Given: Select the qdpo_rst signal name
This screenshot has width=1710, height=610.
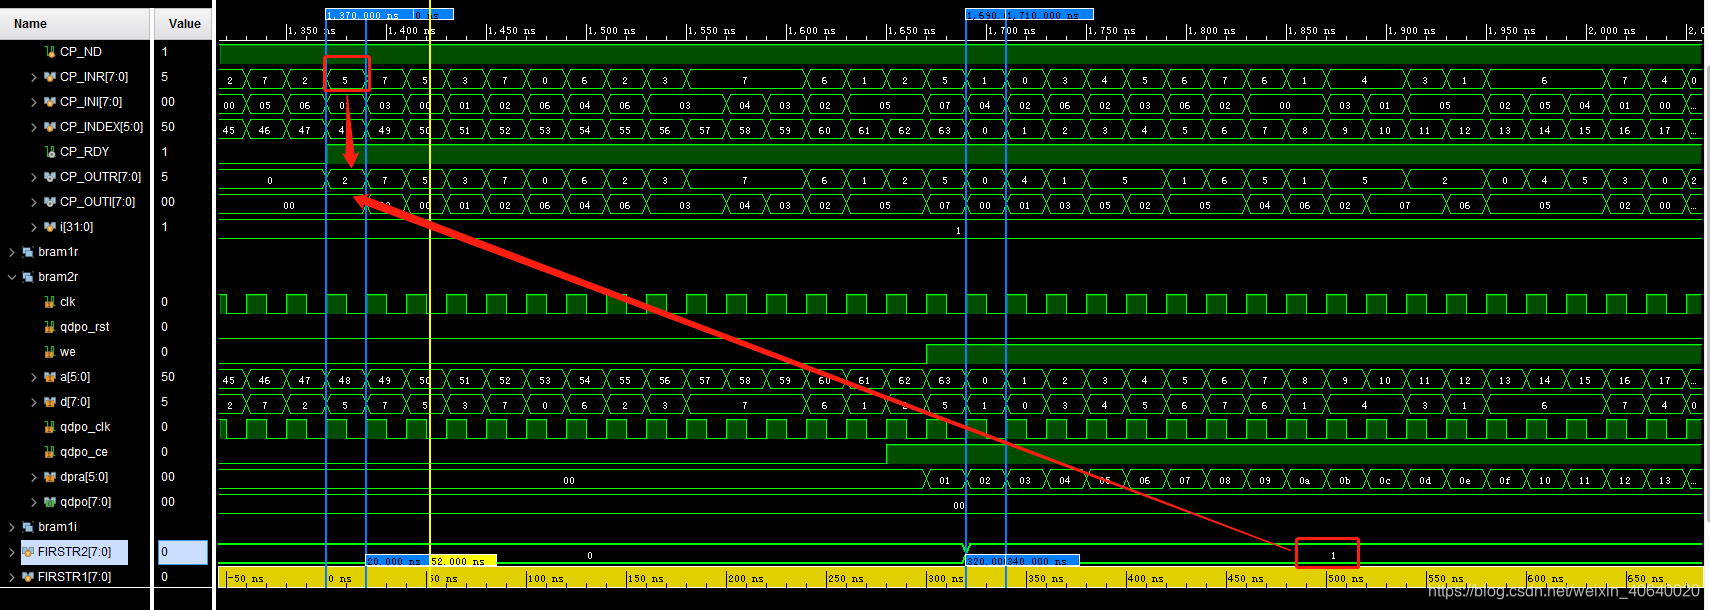Looking at the screenshot, I should [84, 327].
